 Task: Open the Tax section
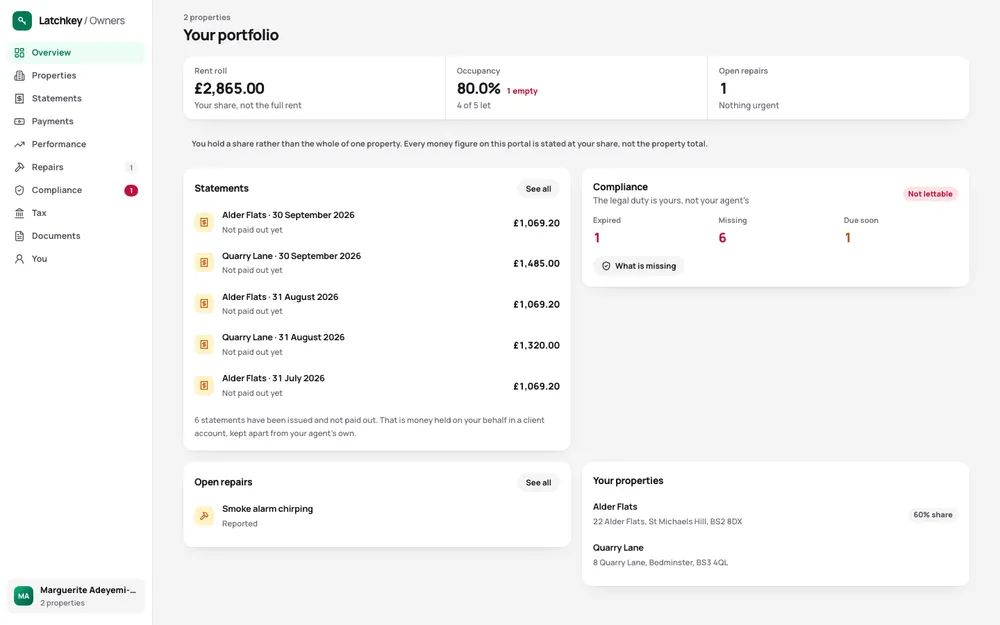76,213
